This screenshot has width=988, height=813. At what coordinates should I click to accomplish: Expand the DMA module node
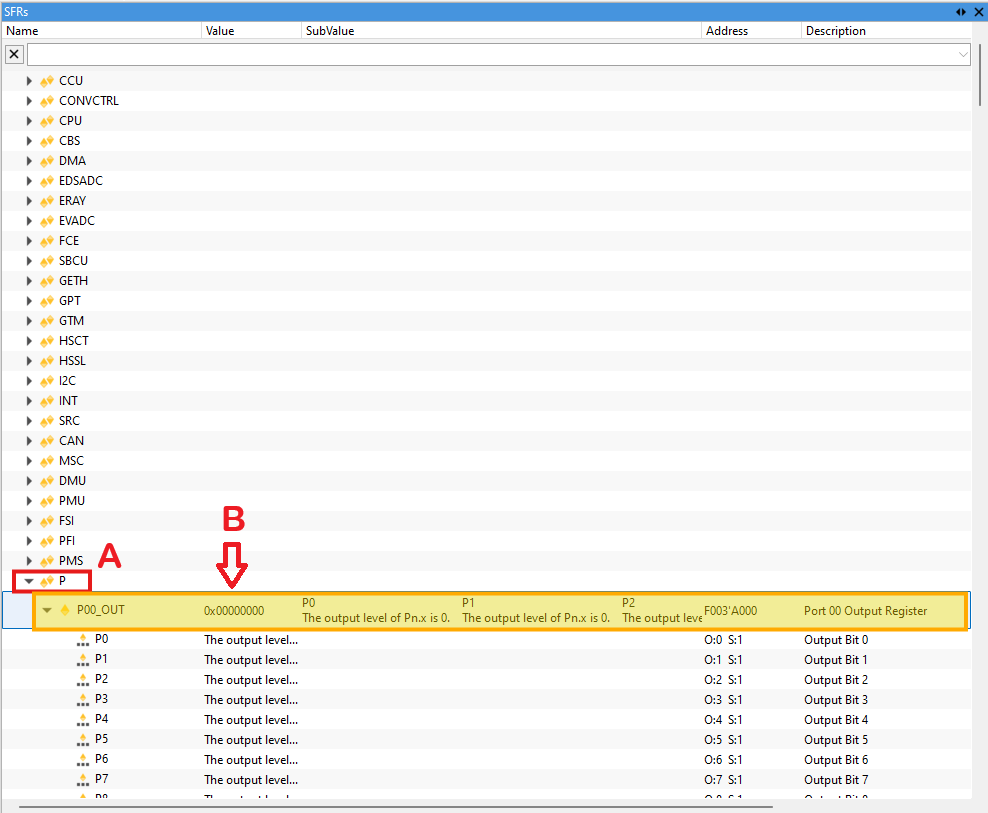point(29,160)
